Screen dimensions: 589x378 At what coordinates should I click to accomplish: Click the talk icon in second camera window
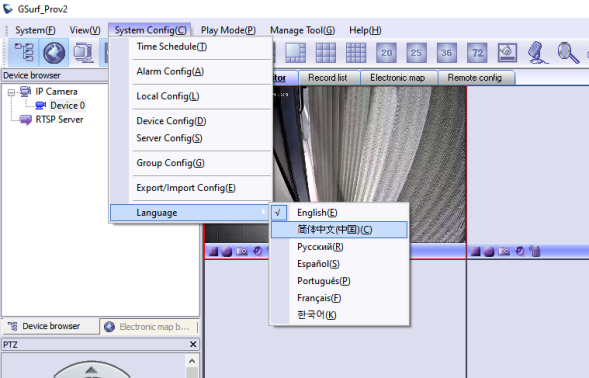(535, 251)
